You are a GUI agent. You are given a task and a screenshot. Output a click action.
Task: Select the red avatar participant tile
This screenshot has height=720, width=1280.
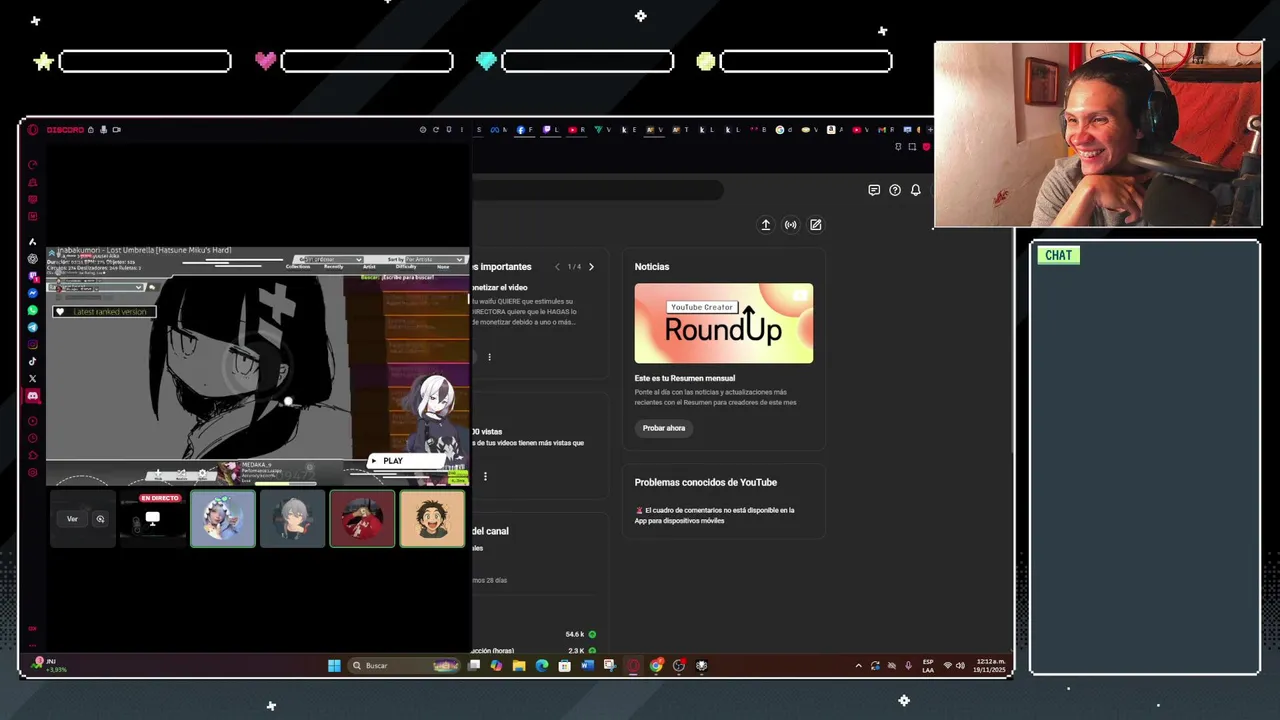point(362,519)
